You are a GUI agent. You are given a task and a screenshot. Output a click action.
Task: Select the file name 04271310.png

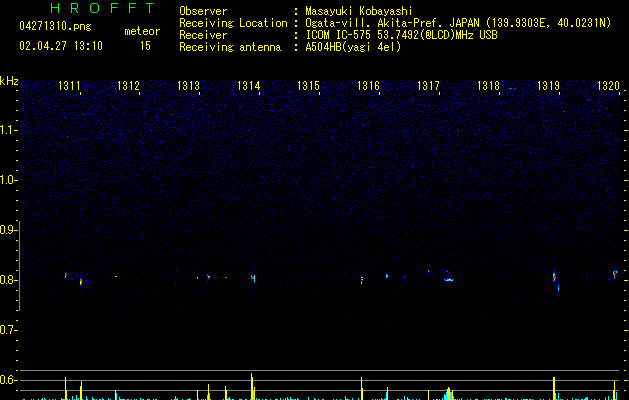(x=55, y=26)
